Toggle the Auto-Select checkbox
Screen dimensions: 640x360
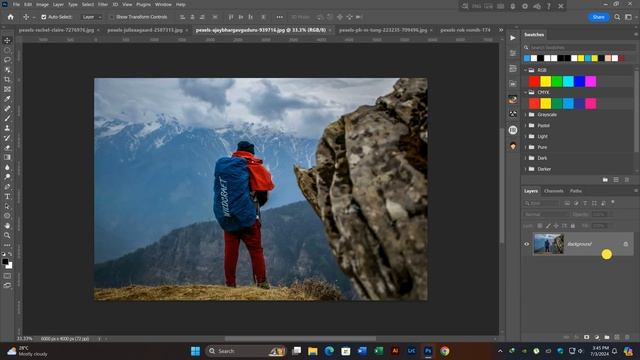point(44,17)
